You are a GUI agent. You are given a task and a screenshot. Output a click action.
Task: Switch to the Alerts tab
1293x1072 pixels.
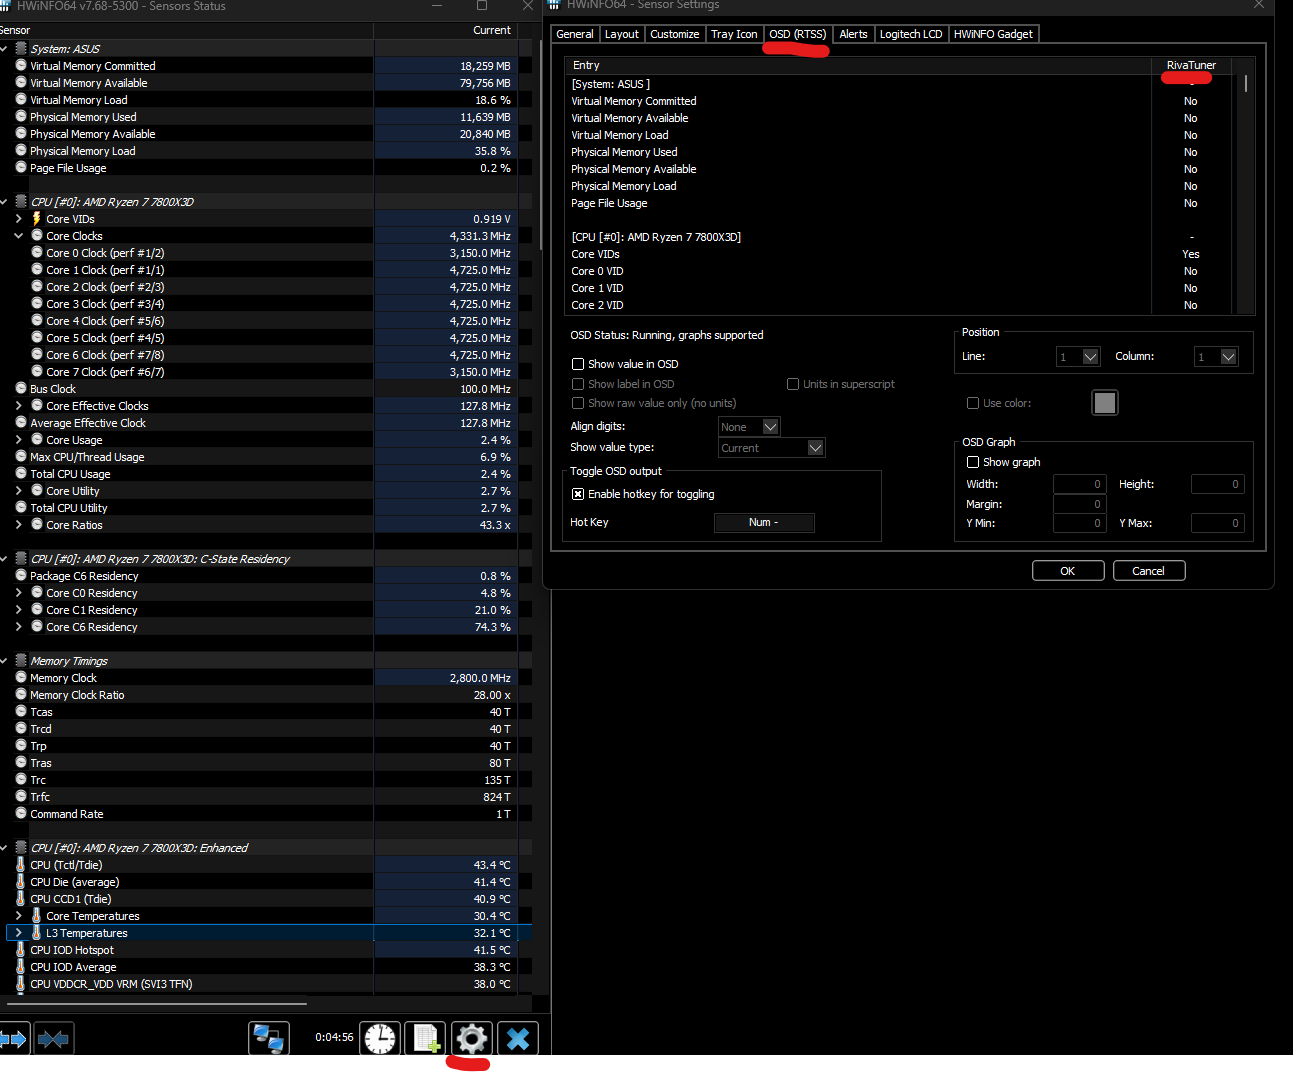click(x=853, y=33)
